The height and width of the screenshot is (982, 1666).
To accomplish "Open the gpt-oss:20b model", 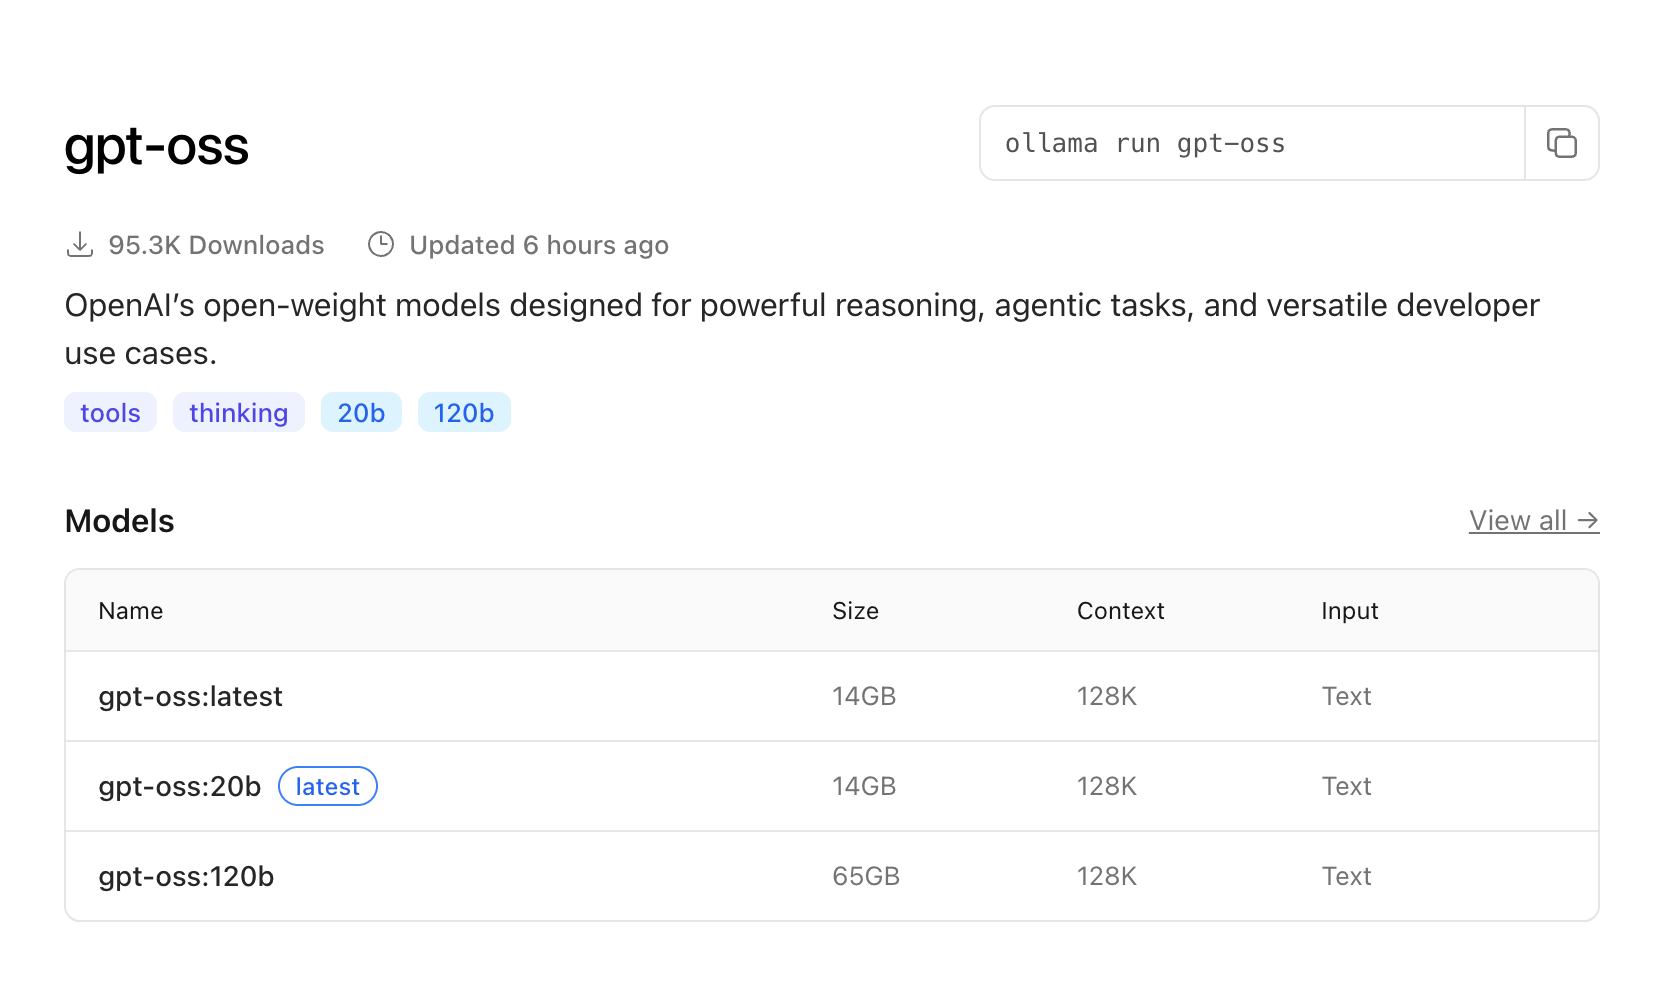I will pos(180,786).
